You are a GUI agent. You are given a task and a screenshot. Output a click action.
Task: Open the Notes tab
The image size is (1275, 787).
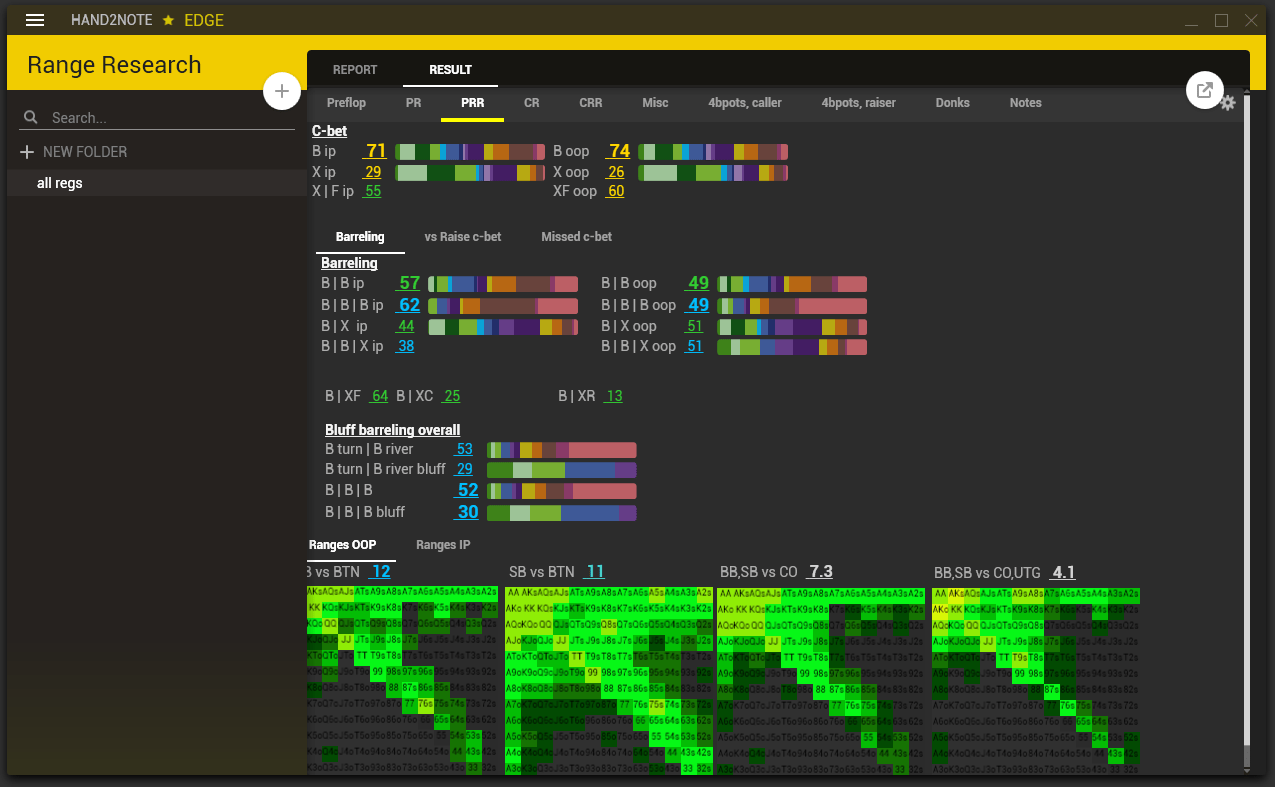1025,102
